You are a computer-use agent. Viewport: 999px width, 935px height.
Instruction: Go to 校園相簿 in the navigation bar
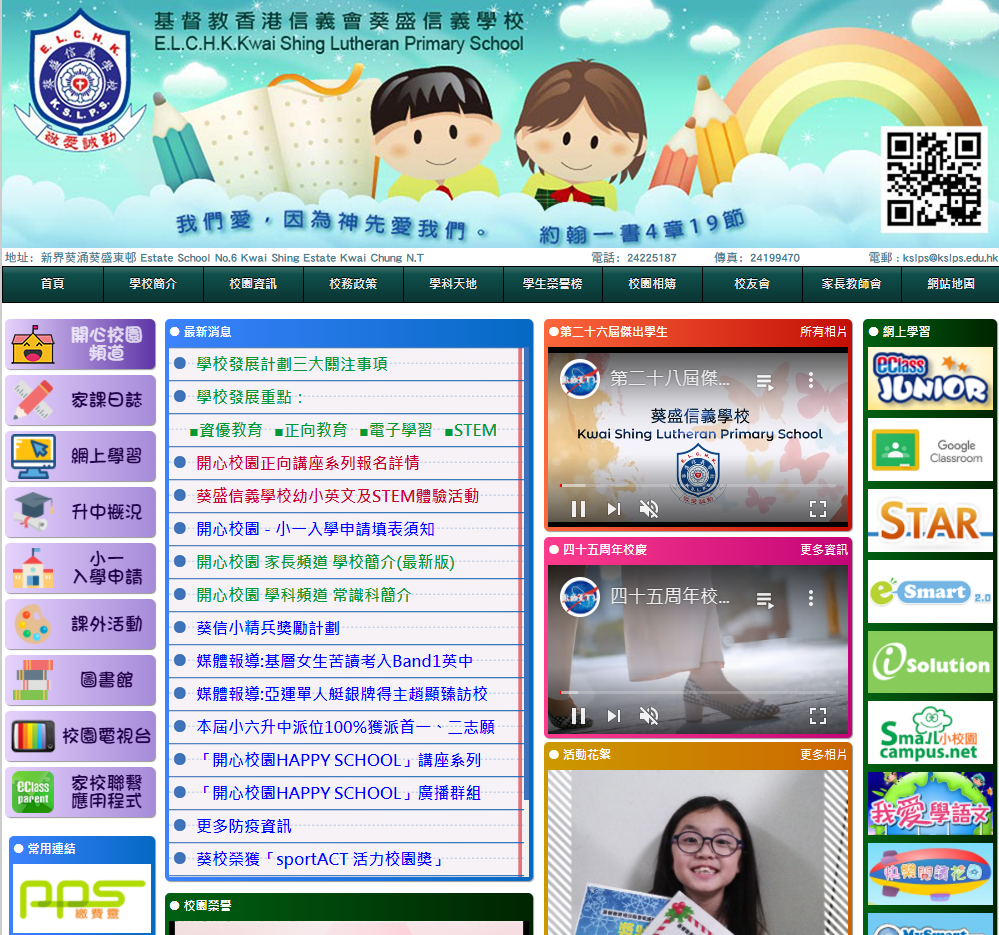point(652,284)
